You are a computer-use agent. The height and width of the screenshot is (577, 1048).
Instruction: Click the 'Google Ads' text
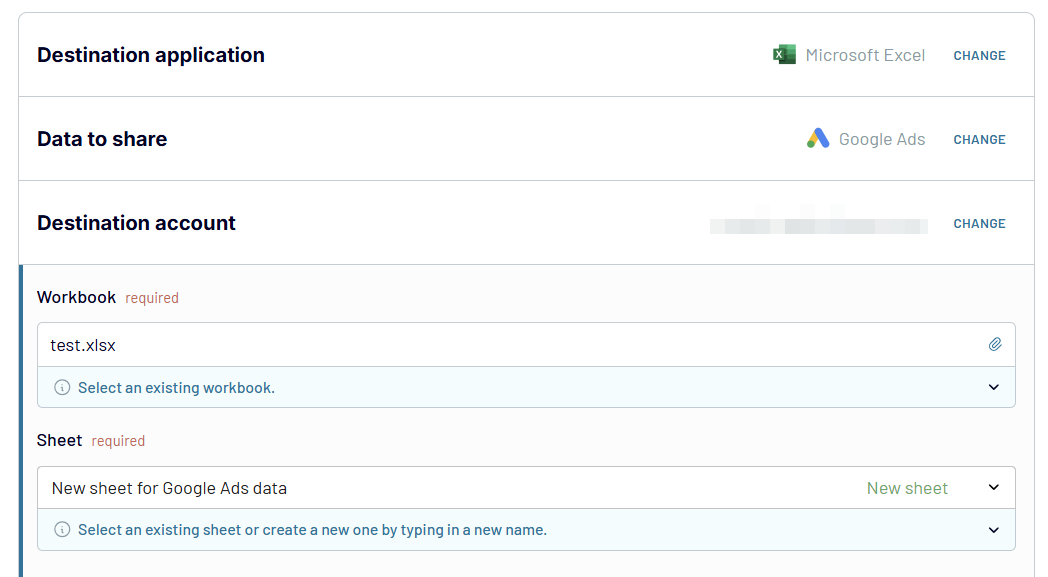pyautogui.click(x=882, y=140)
